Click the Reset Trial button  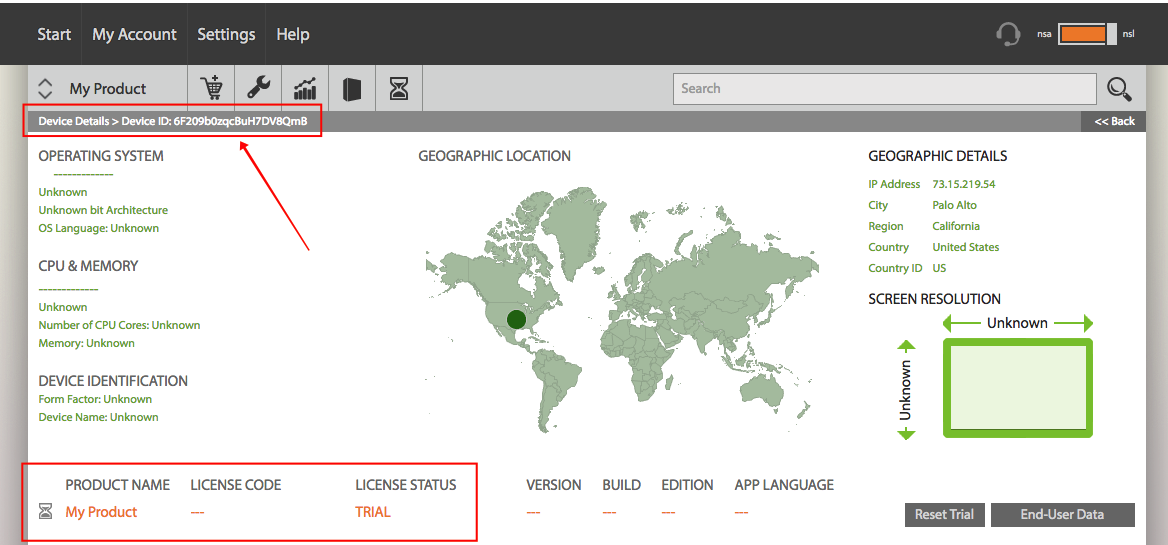coord(945,514)
